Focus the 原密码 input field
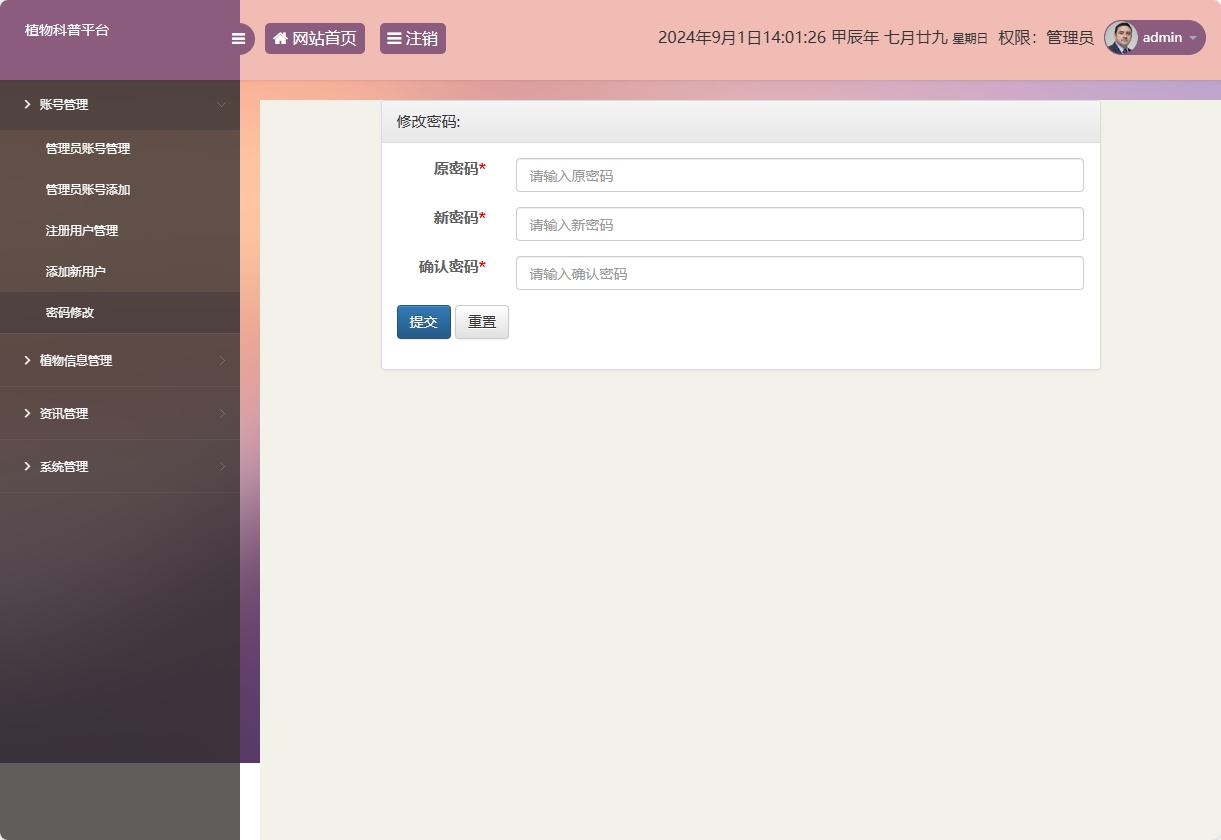This screenshot has width=1221, height=840. coord(800,175)
